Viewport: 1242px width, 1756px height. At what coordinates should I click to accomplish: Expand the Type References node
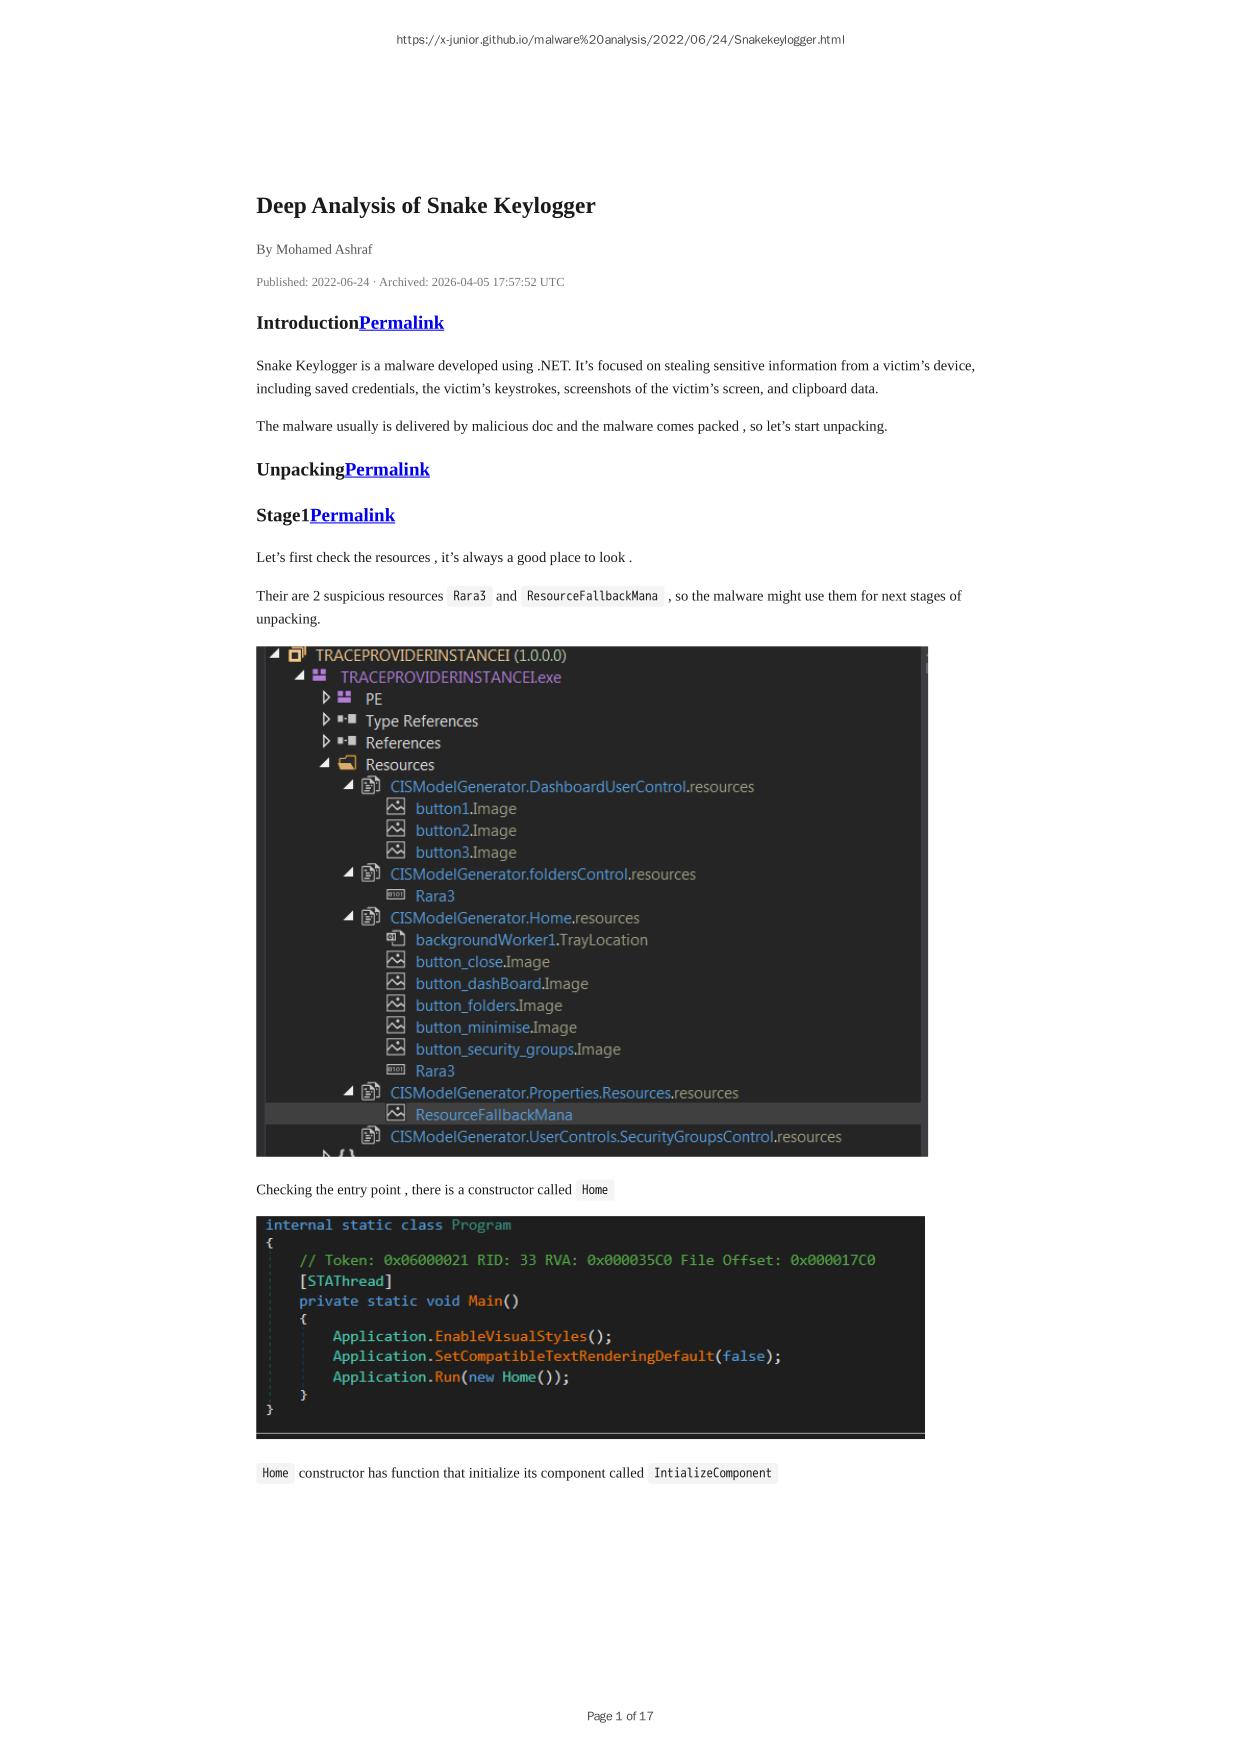(x=326, y=720)
